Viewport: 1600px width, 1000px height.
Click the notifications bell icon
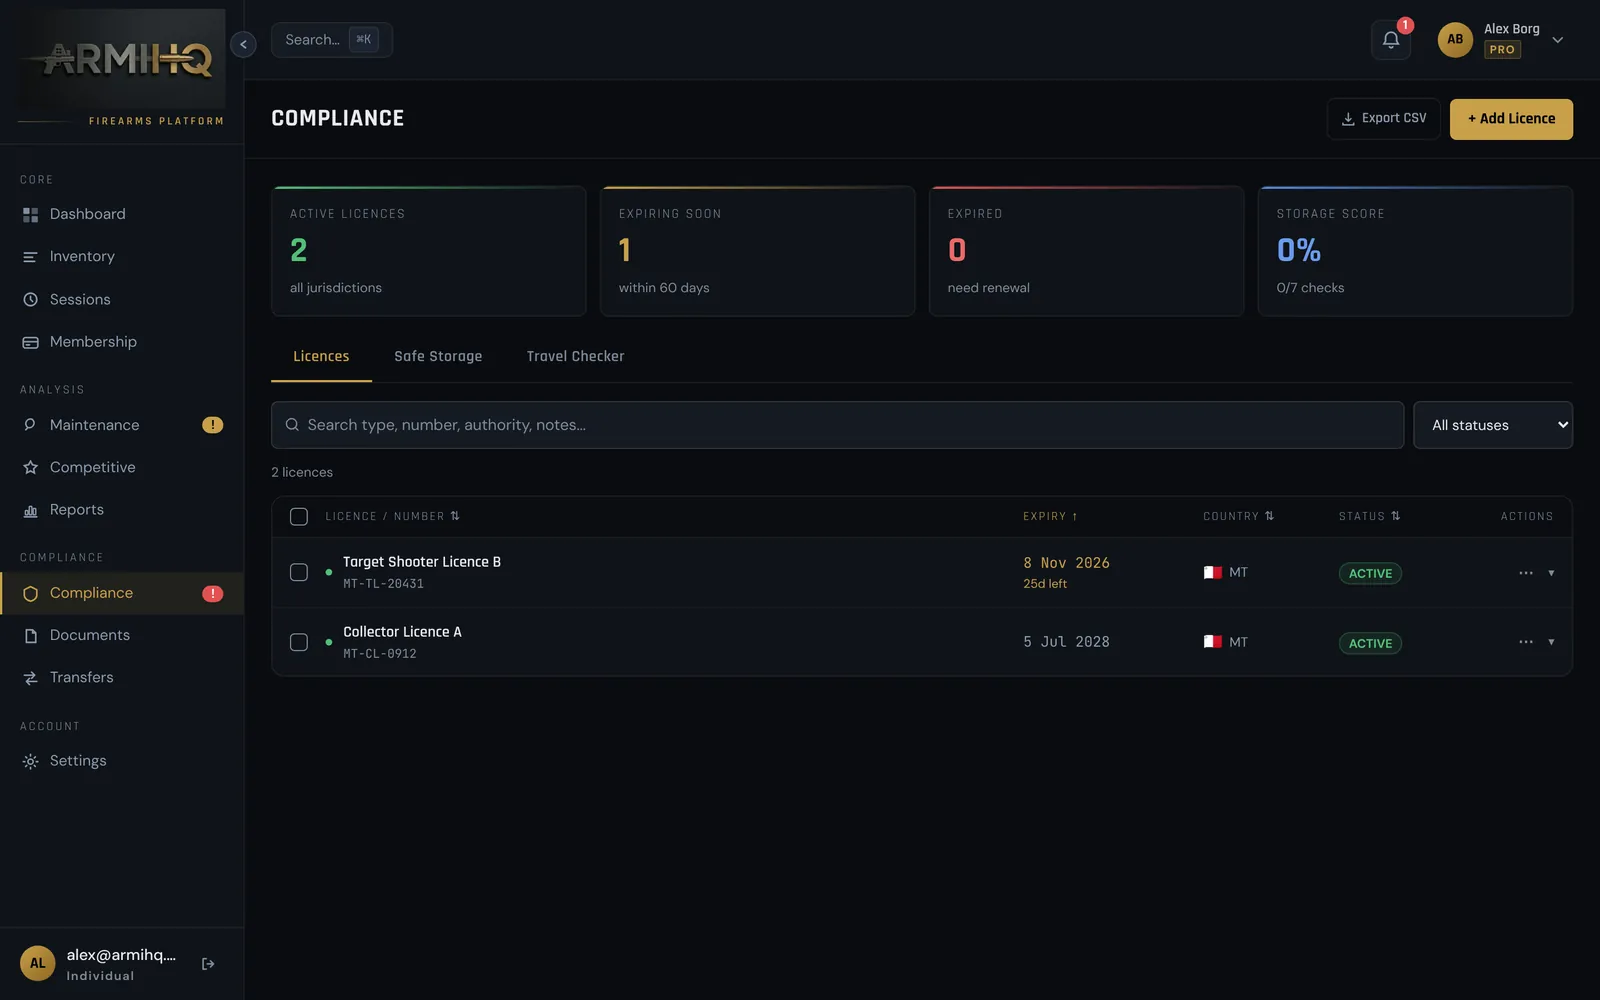coord(1390,40)
